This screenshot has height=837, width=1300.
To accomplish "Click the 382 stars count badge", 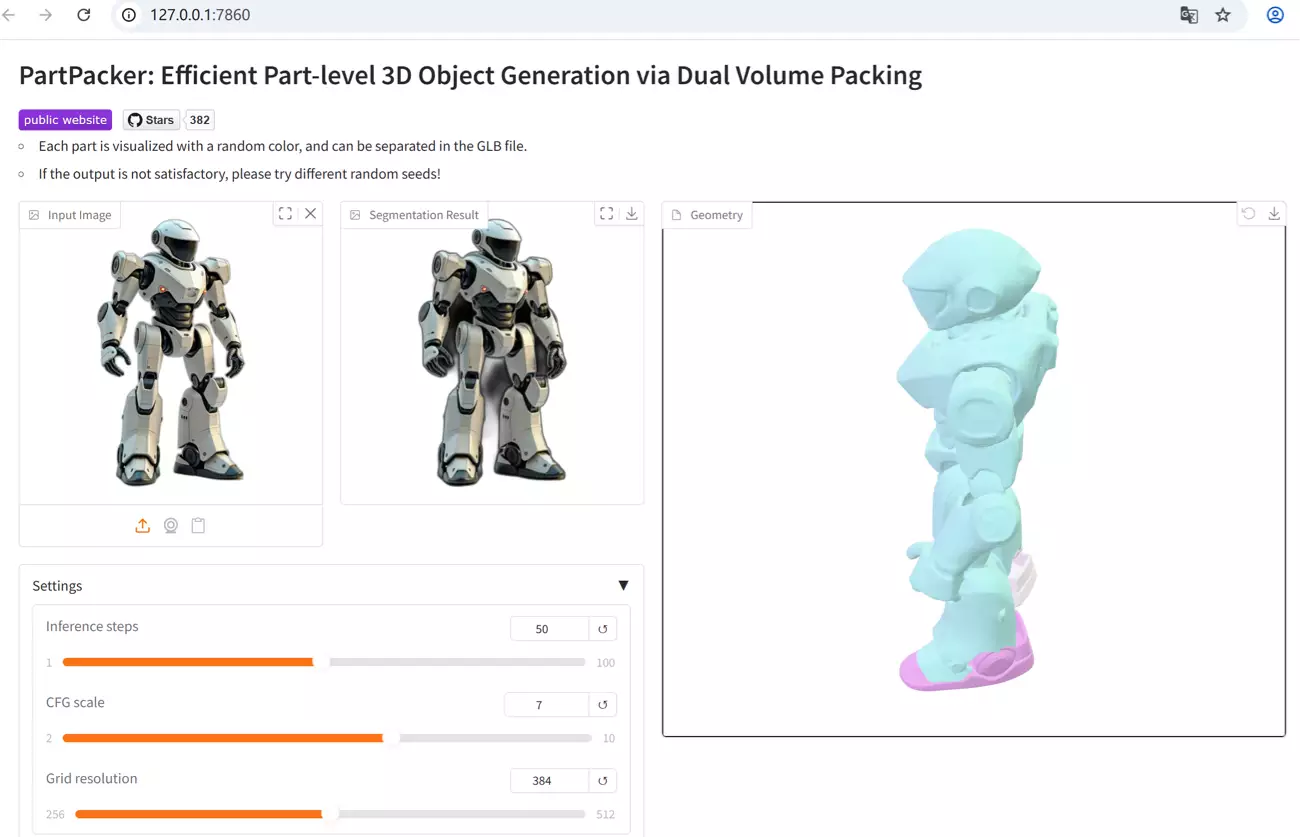I will tap(200, 120).
